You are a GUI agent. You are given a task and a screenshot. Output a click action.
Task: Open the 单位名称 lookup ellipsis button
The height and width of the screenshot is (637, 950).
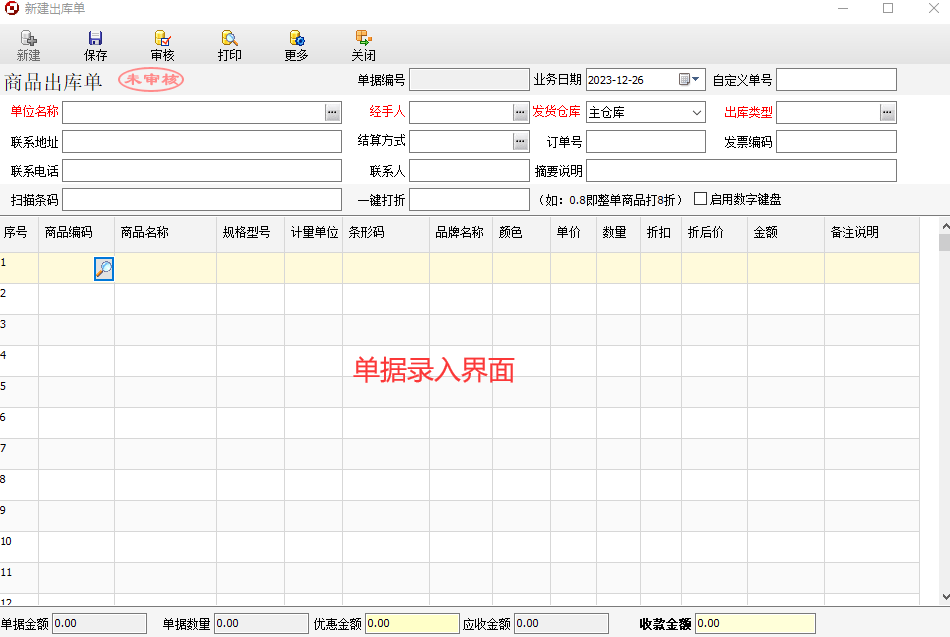(333, 113)
